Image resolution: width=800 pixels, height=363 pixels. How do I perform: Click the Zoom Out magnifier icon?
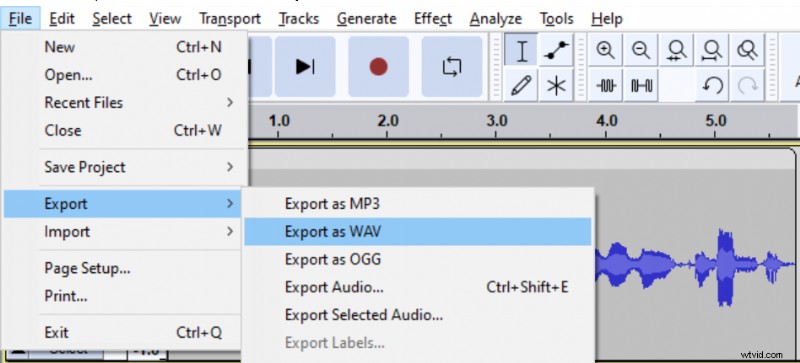641,51
